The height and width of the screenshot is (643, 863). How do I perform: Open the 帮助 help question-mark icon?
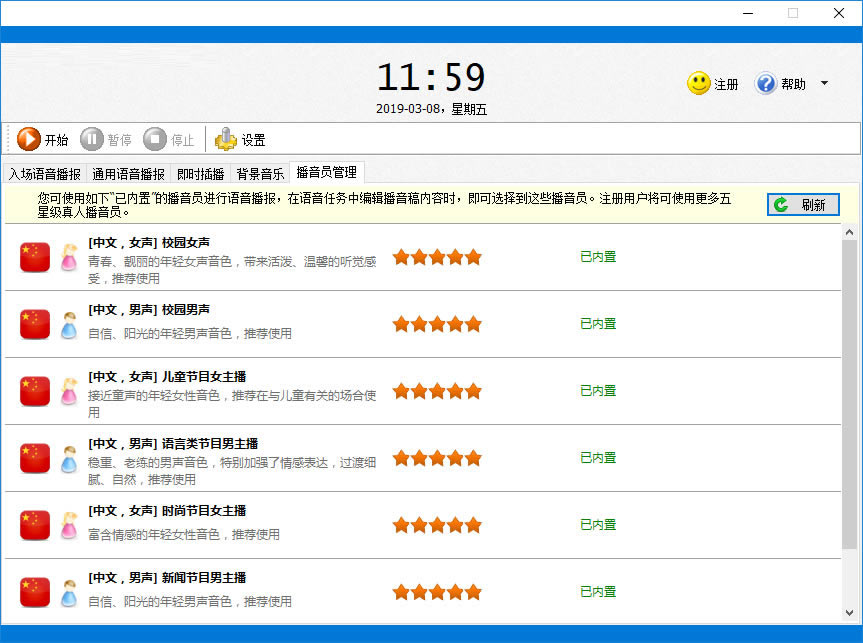[x=766, y=84]
